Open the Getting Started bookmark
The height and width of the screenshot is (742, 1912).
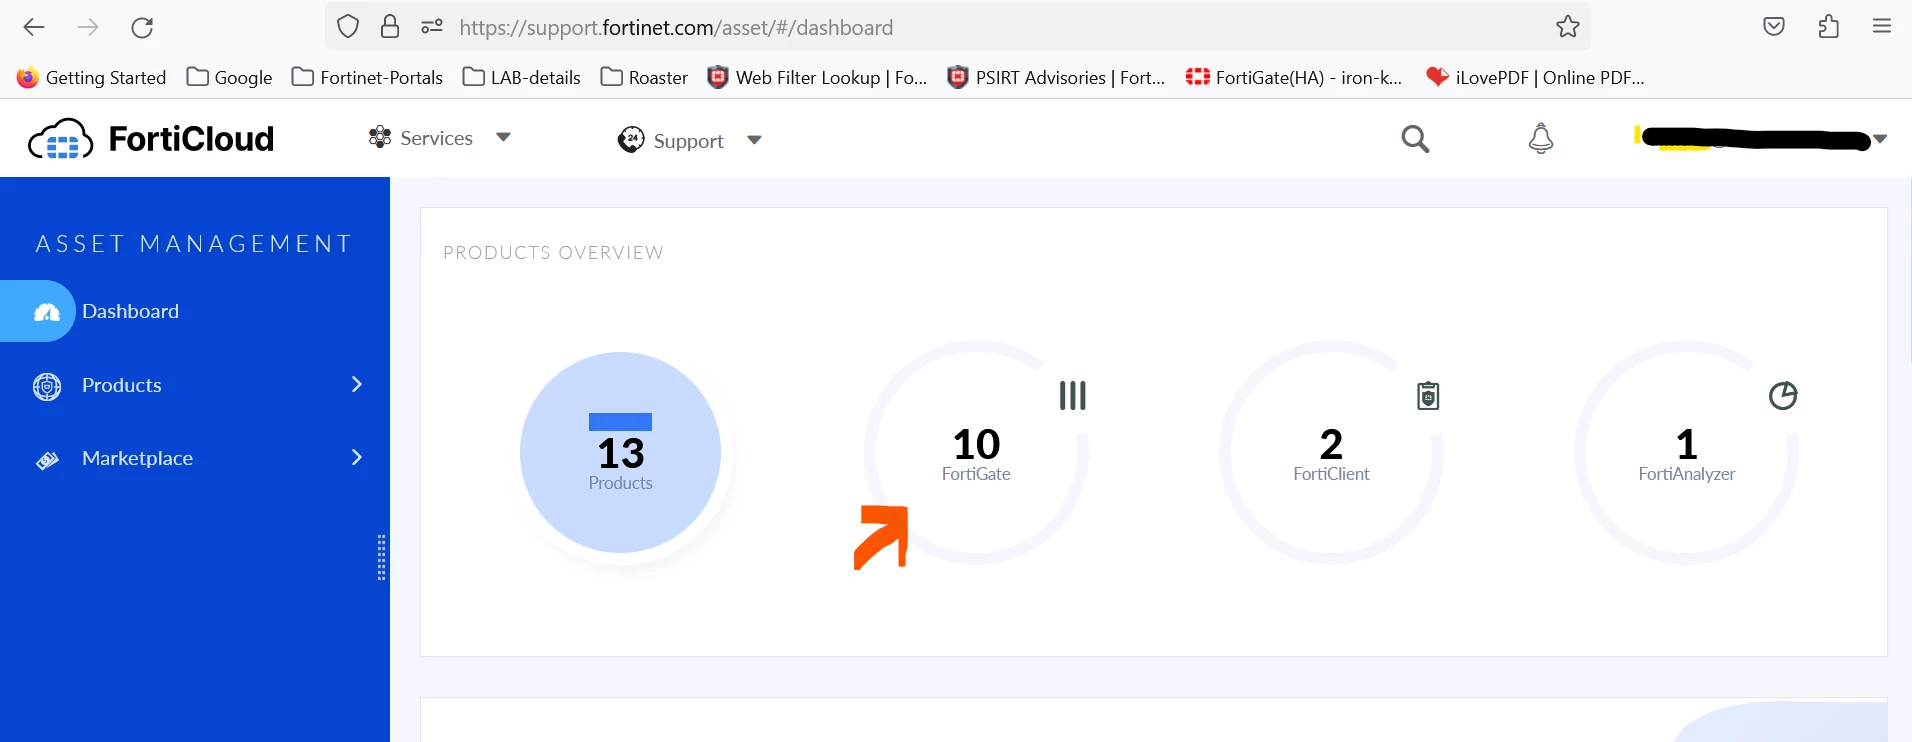coord(92,77)
